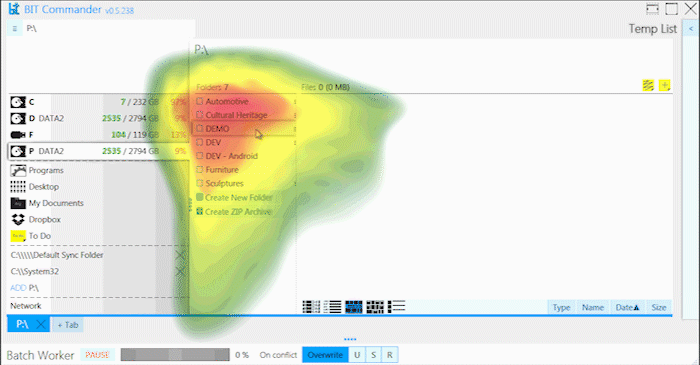Open the hamburger menu beside the P:\ path
The image size is (700, 365).
click(x=15, y=29)
